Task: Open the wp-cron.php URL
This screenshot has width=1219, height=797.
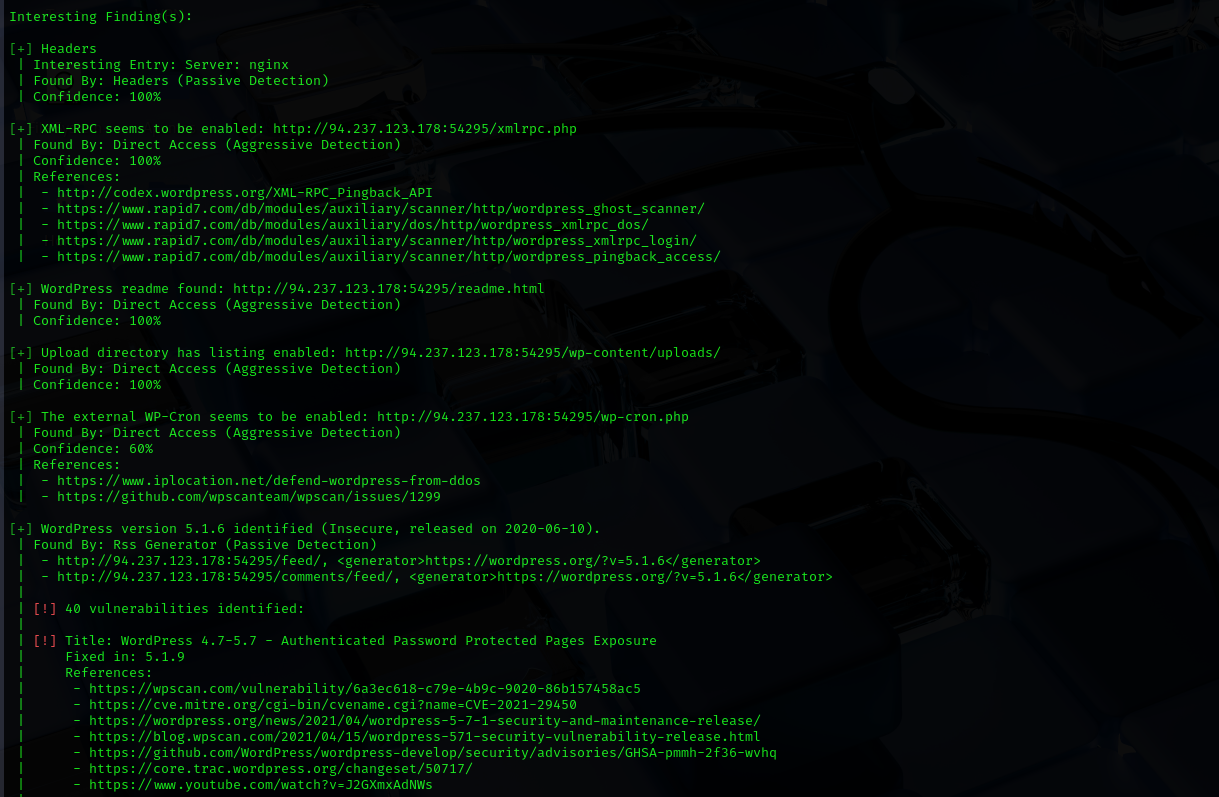Action: pos(532,417)
